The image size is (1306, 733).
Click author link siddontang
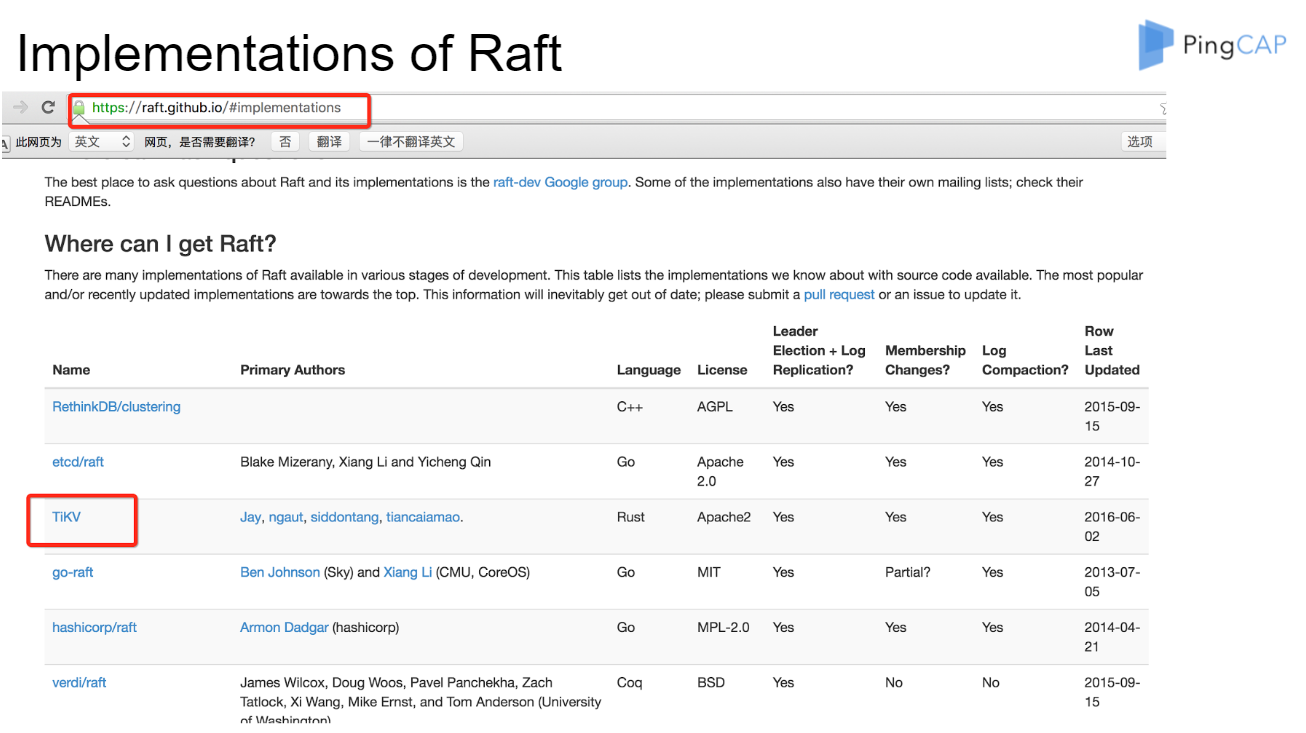tap(344, 517)
